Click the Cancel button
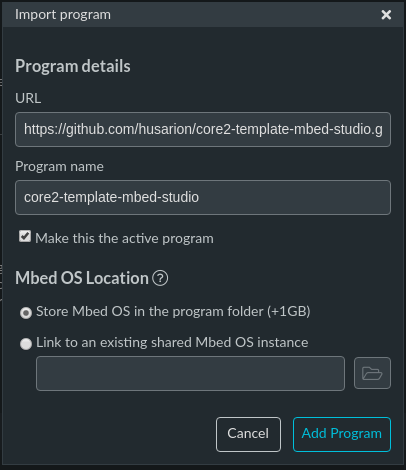This screenshot has height=470, width=406. (248, 434)
